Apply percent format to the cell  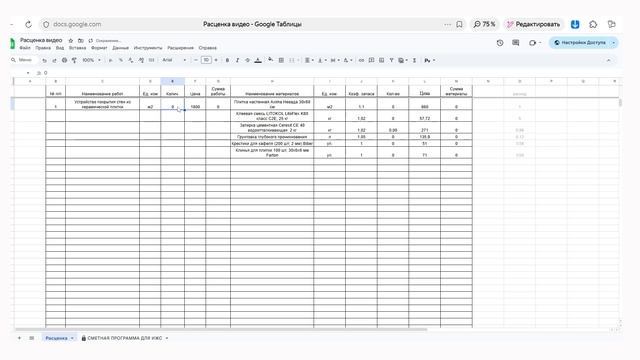pos(121,60)
